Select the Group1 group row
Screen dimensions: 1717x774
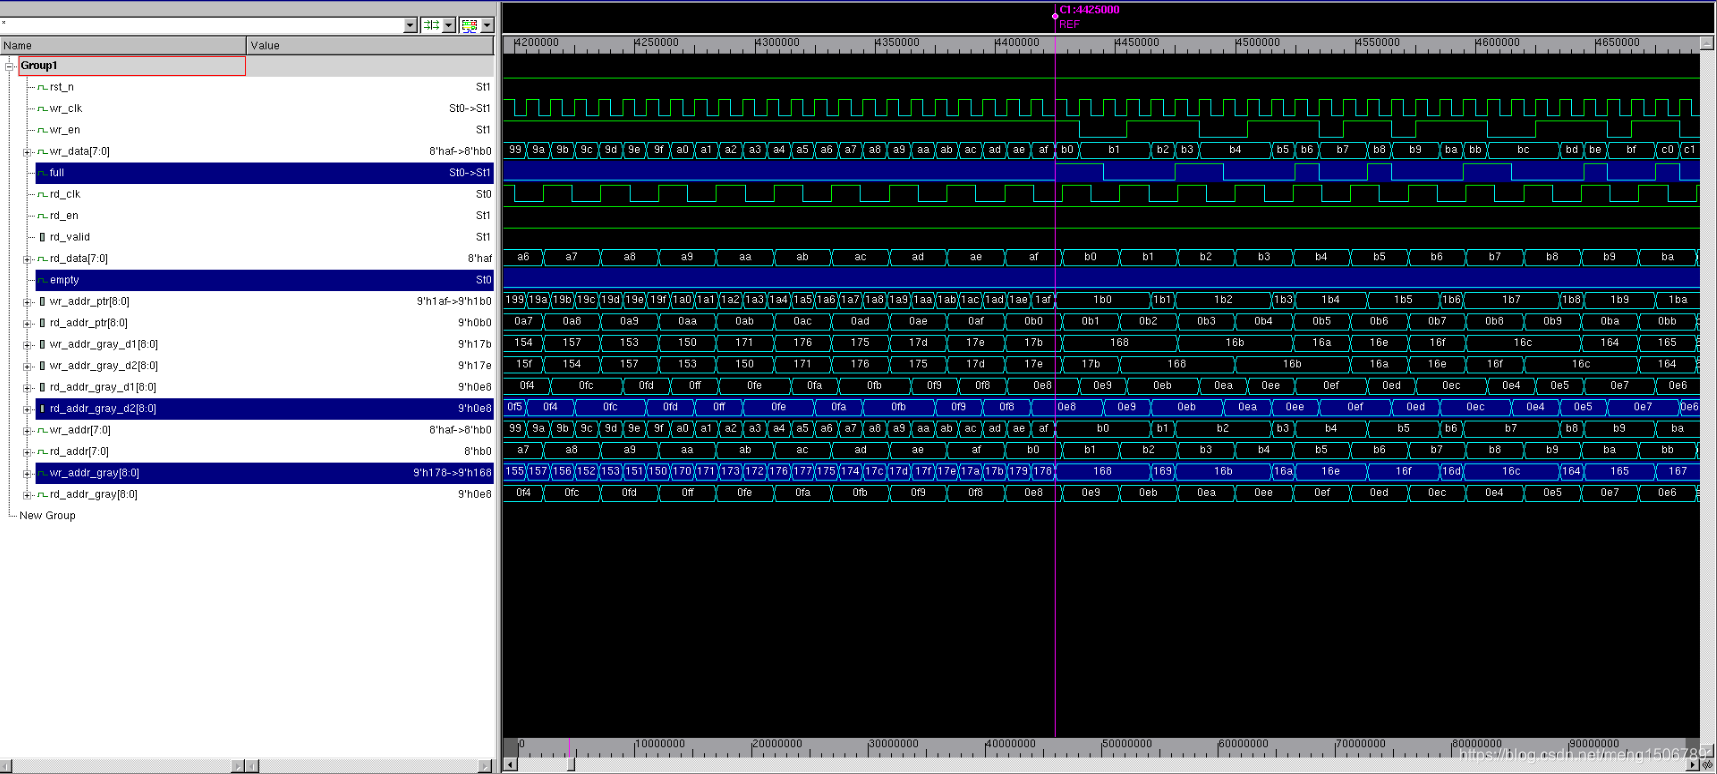tap(130, 65)
